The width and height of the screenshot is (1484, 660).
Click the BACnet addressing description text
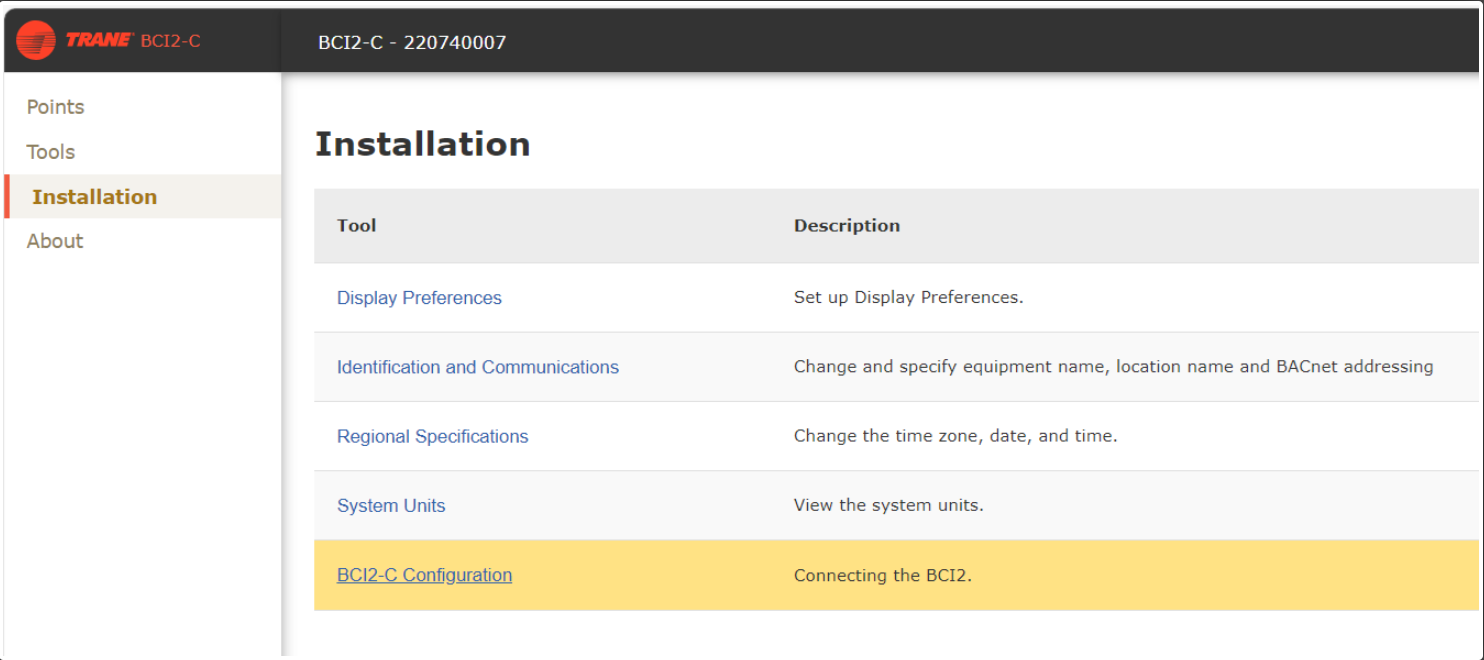(1114, 367)
